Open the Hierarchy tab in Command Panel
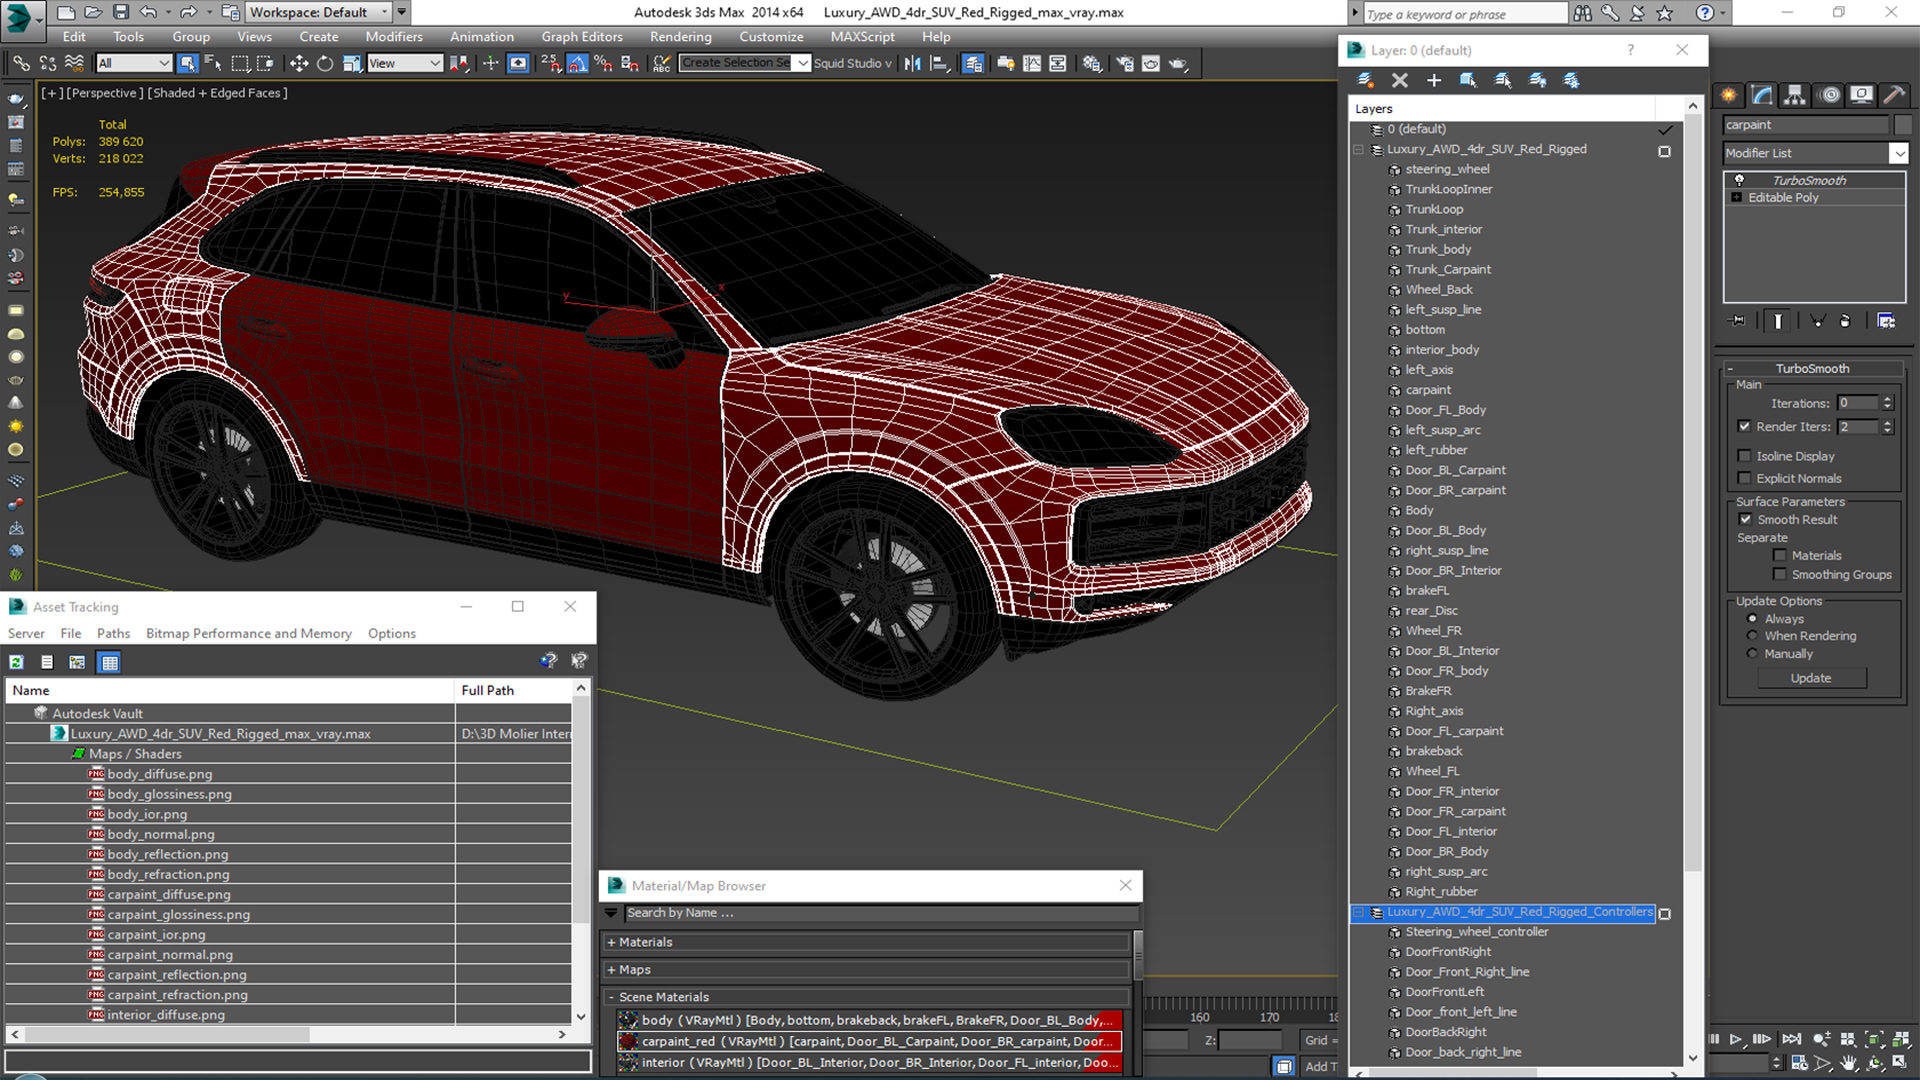1920x1080 pixels. tap(1795, 95)
